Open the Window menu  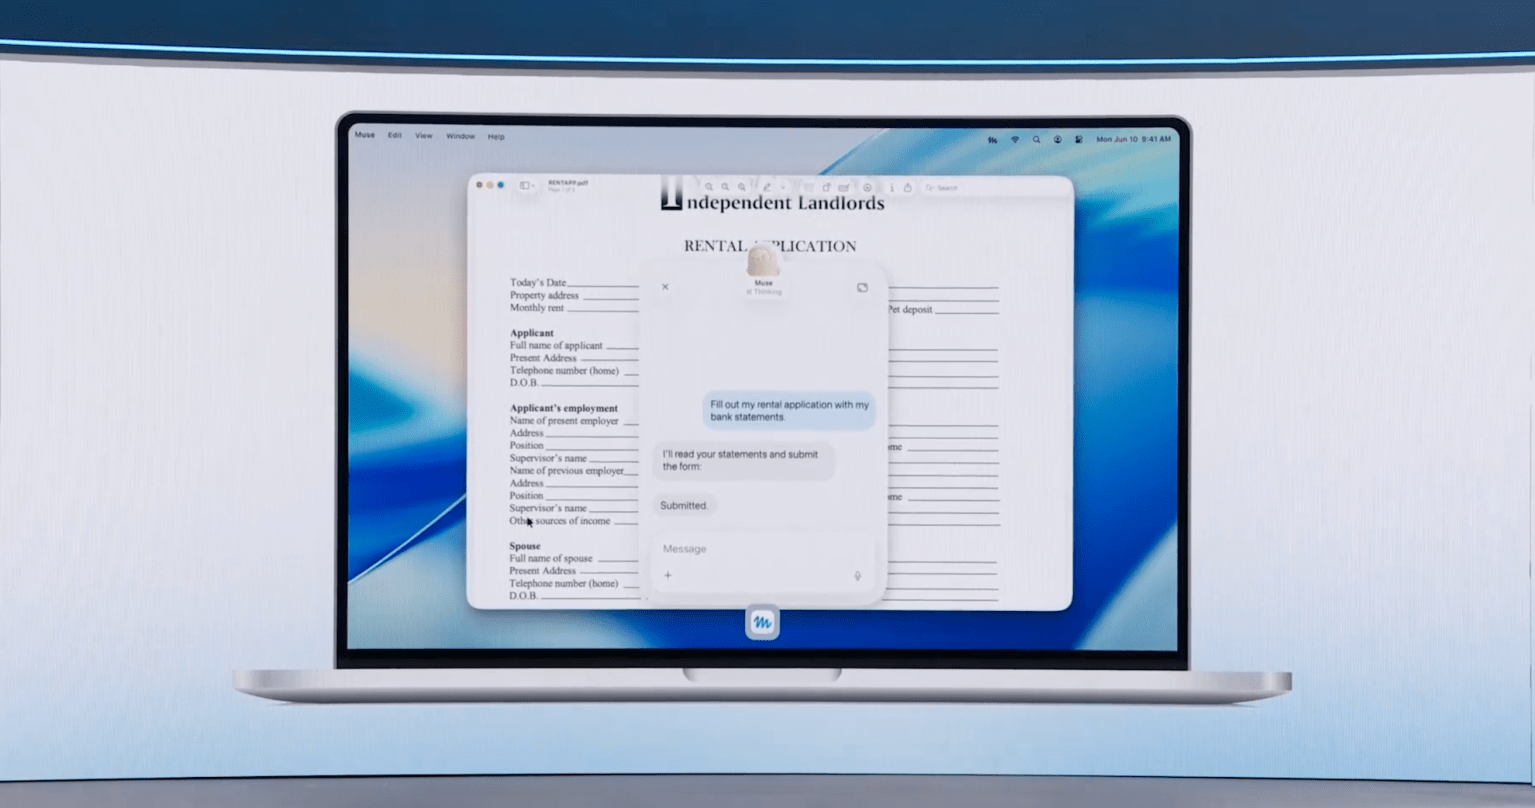coord(461,136)
